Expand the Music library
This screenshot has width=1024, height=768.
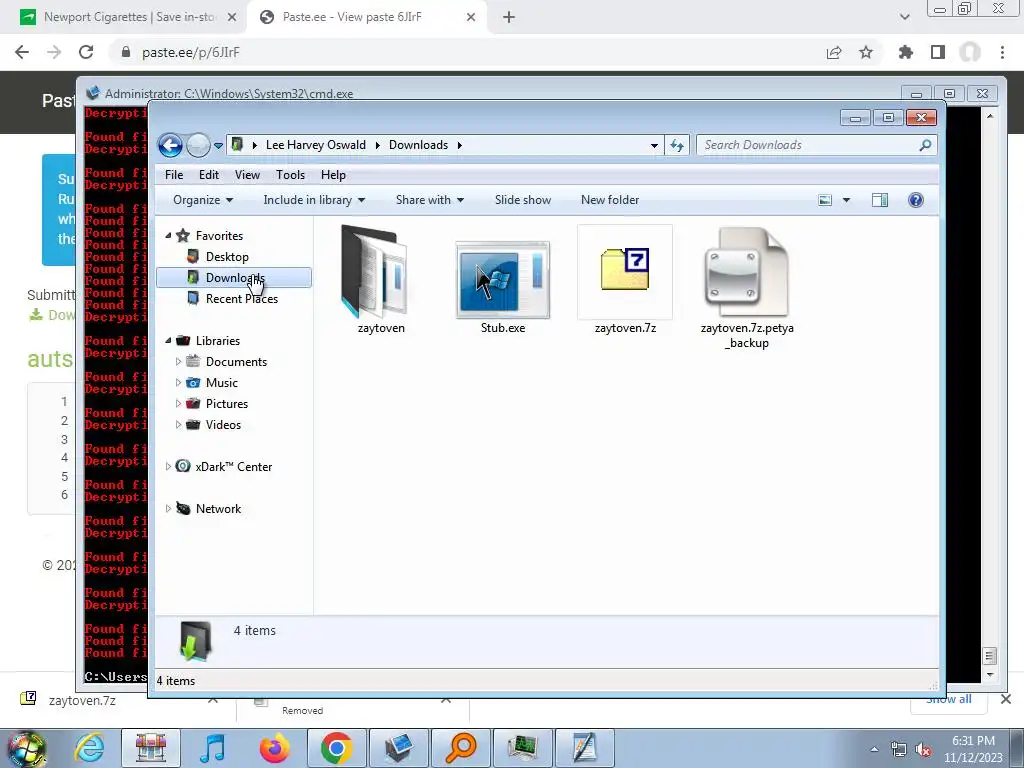coord(178,382)
